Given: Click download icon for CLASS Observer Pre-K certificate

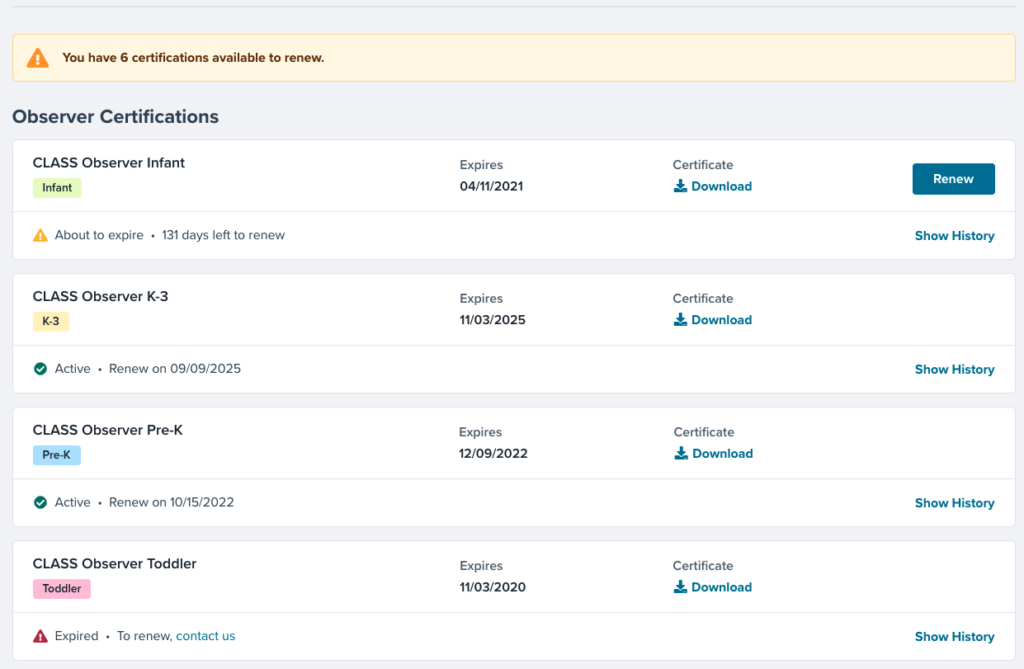Looking at the screenshot, I should coord(681,453).
